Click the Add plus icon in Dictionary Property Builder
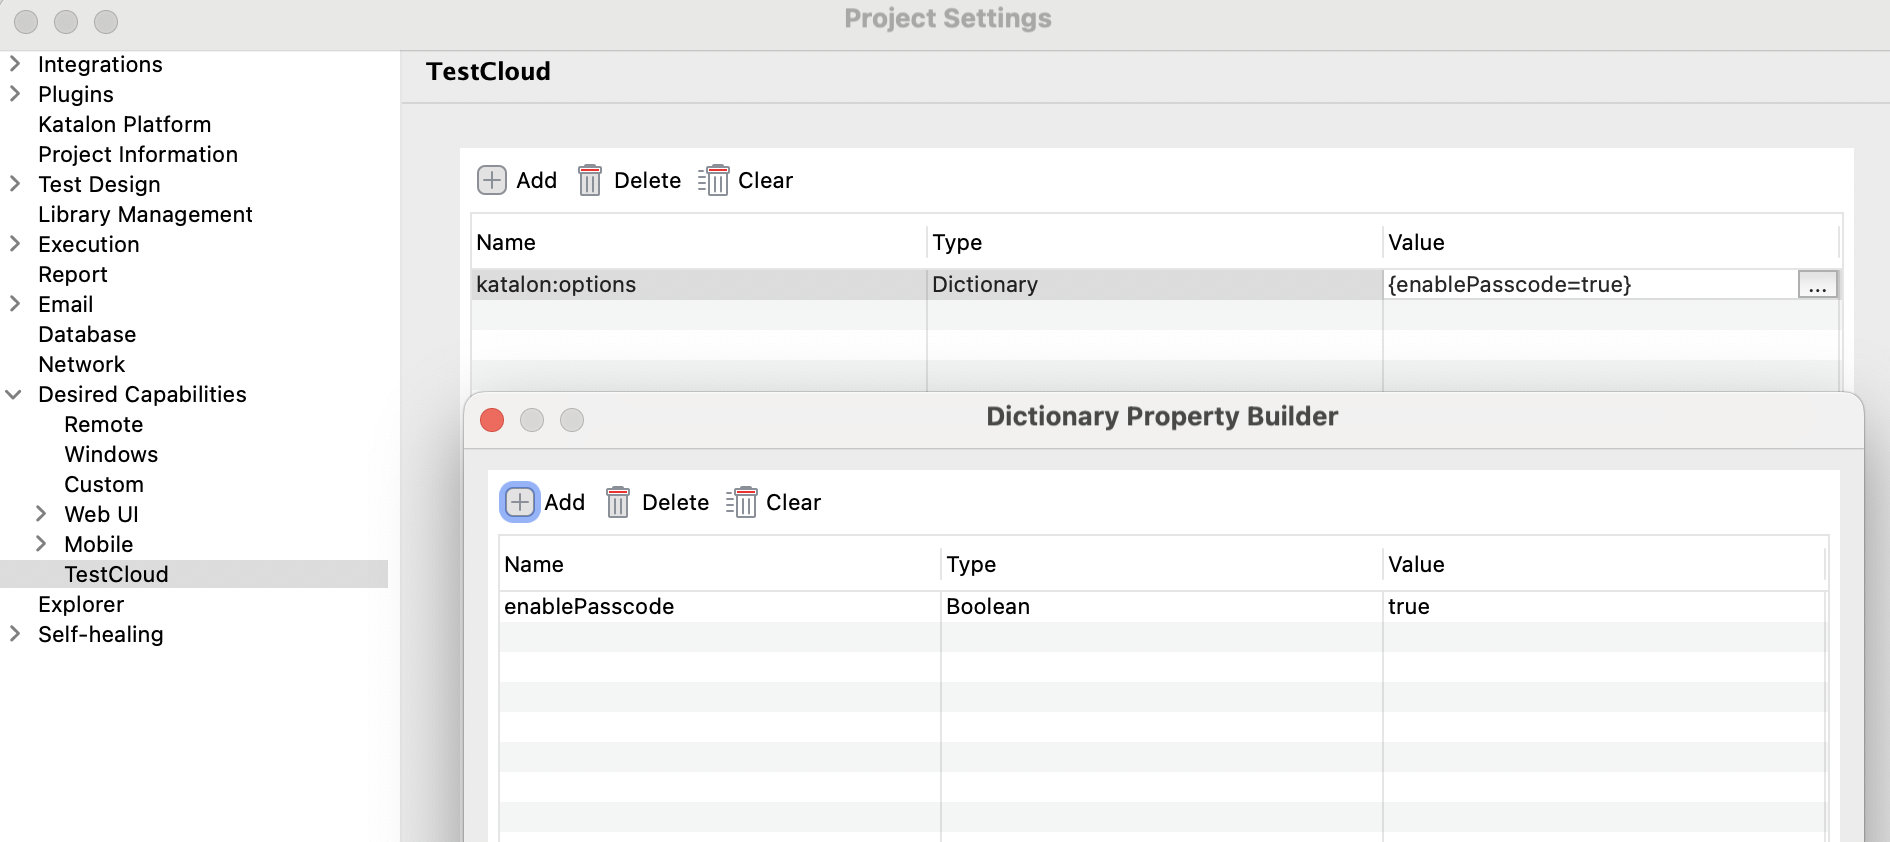 [520, 502]
